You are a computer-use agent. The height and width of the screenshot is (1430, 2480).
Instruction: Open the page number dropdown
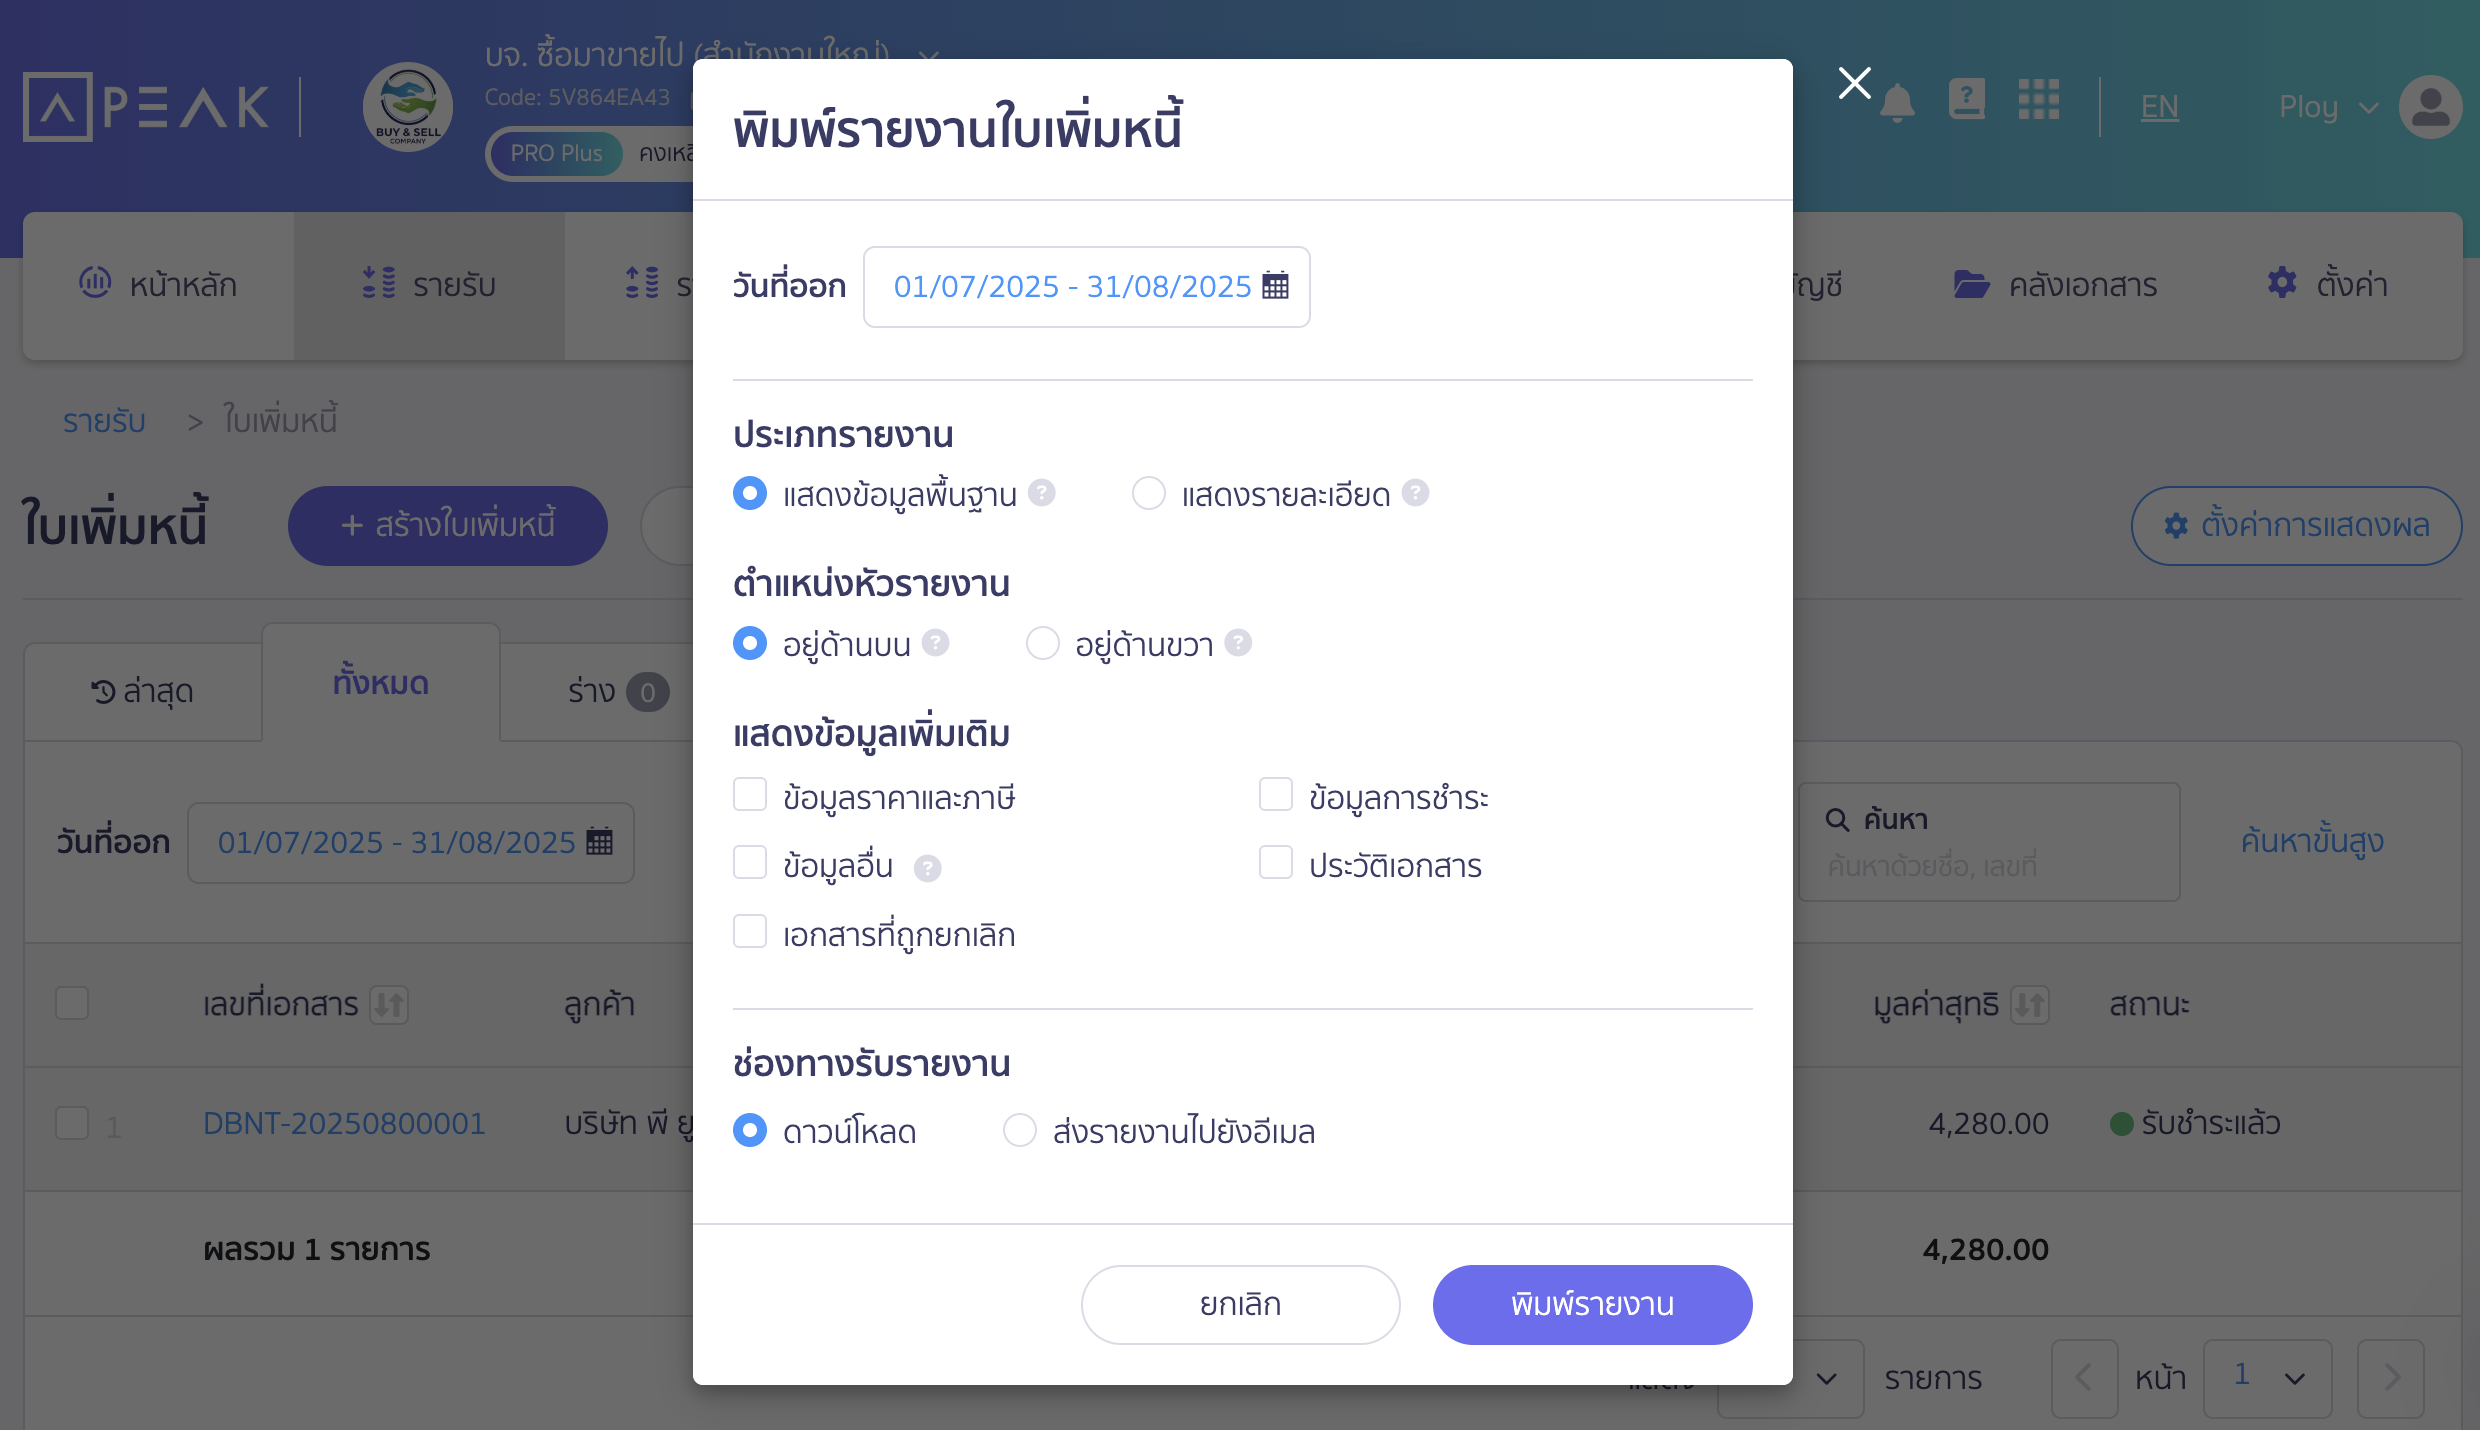tap(2267, 1378)
